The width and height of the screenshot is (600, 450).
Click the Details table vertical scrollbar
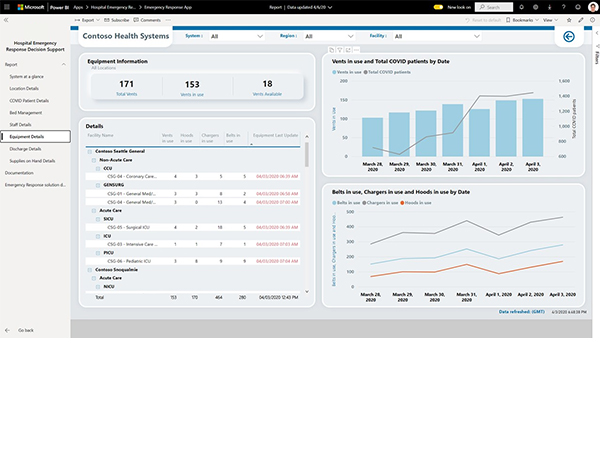[x=307, y=155]
